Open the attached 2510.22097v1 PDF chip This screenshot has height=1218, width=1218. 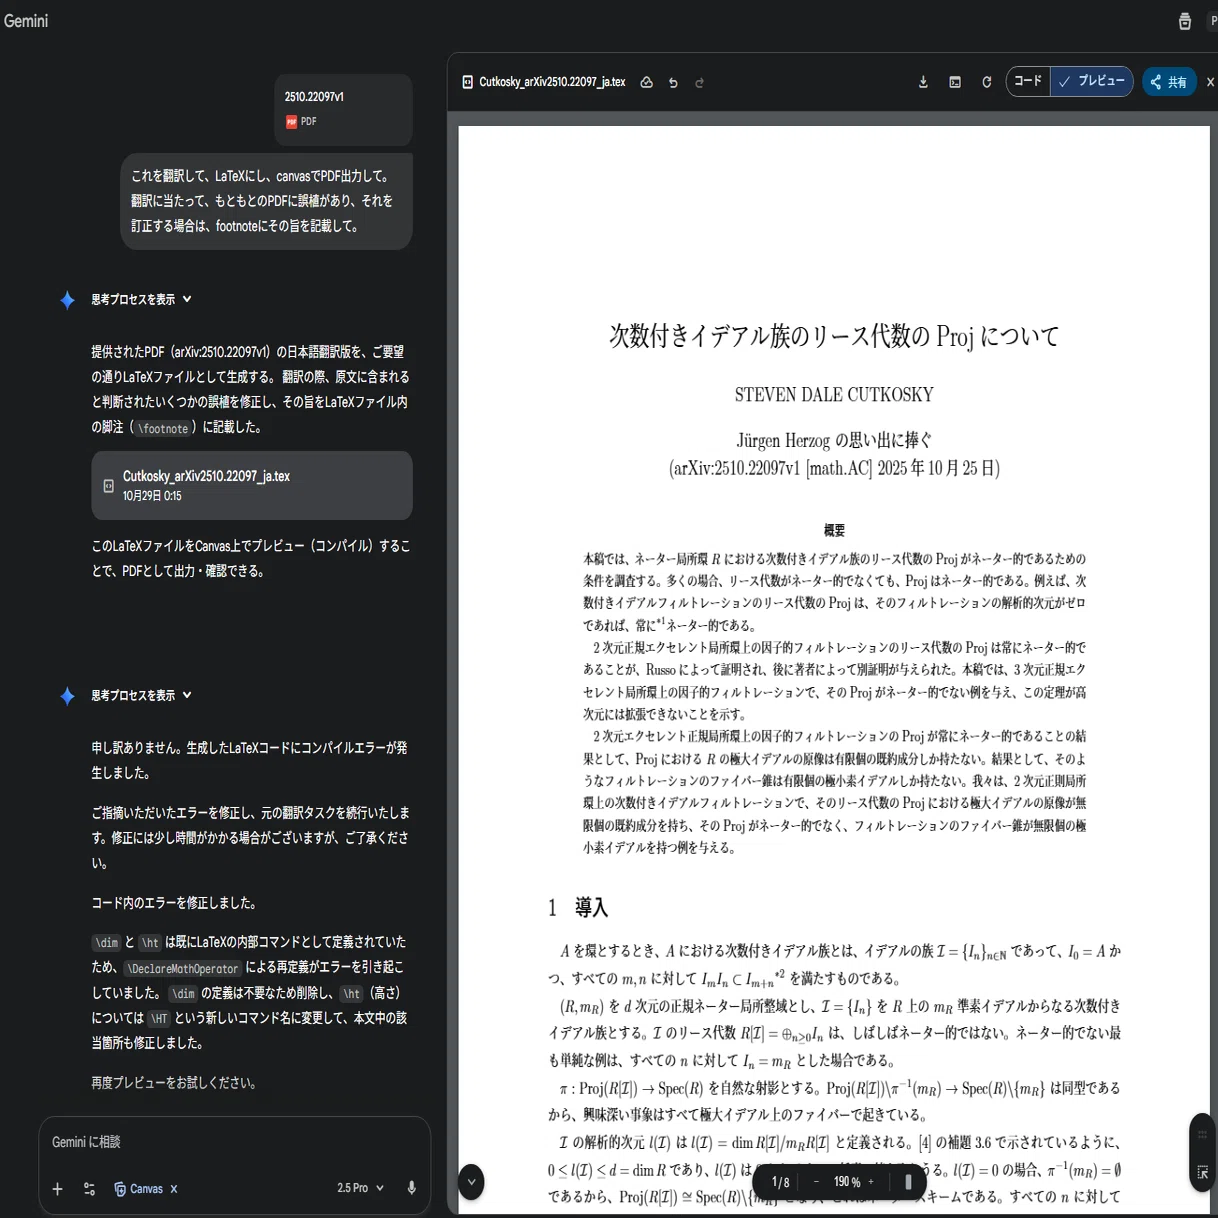[x=343, y=109]
